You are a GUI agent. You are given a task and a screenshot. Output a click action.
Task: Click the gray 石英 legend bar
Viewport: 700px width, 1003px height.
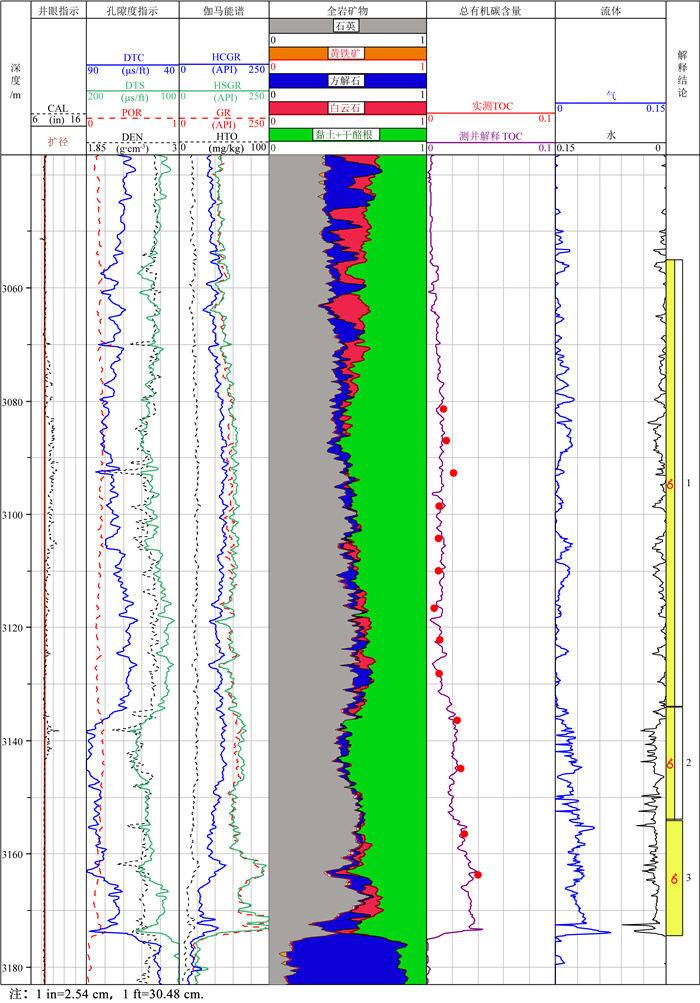pos(347,26)
